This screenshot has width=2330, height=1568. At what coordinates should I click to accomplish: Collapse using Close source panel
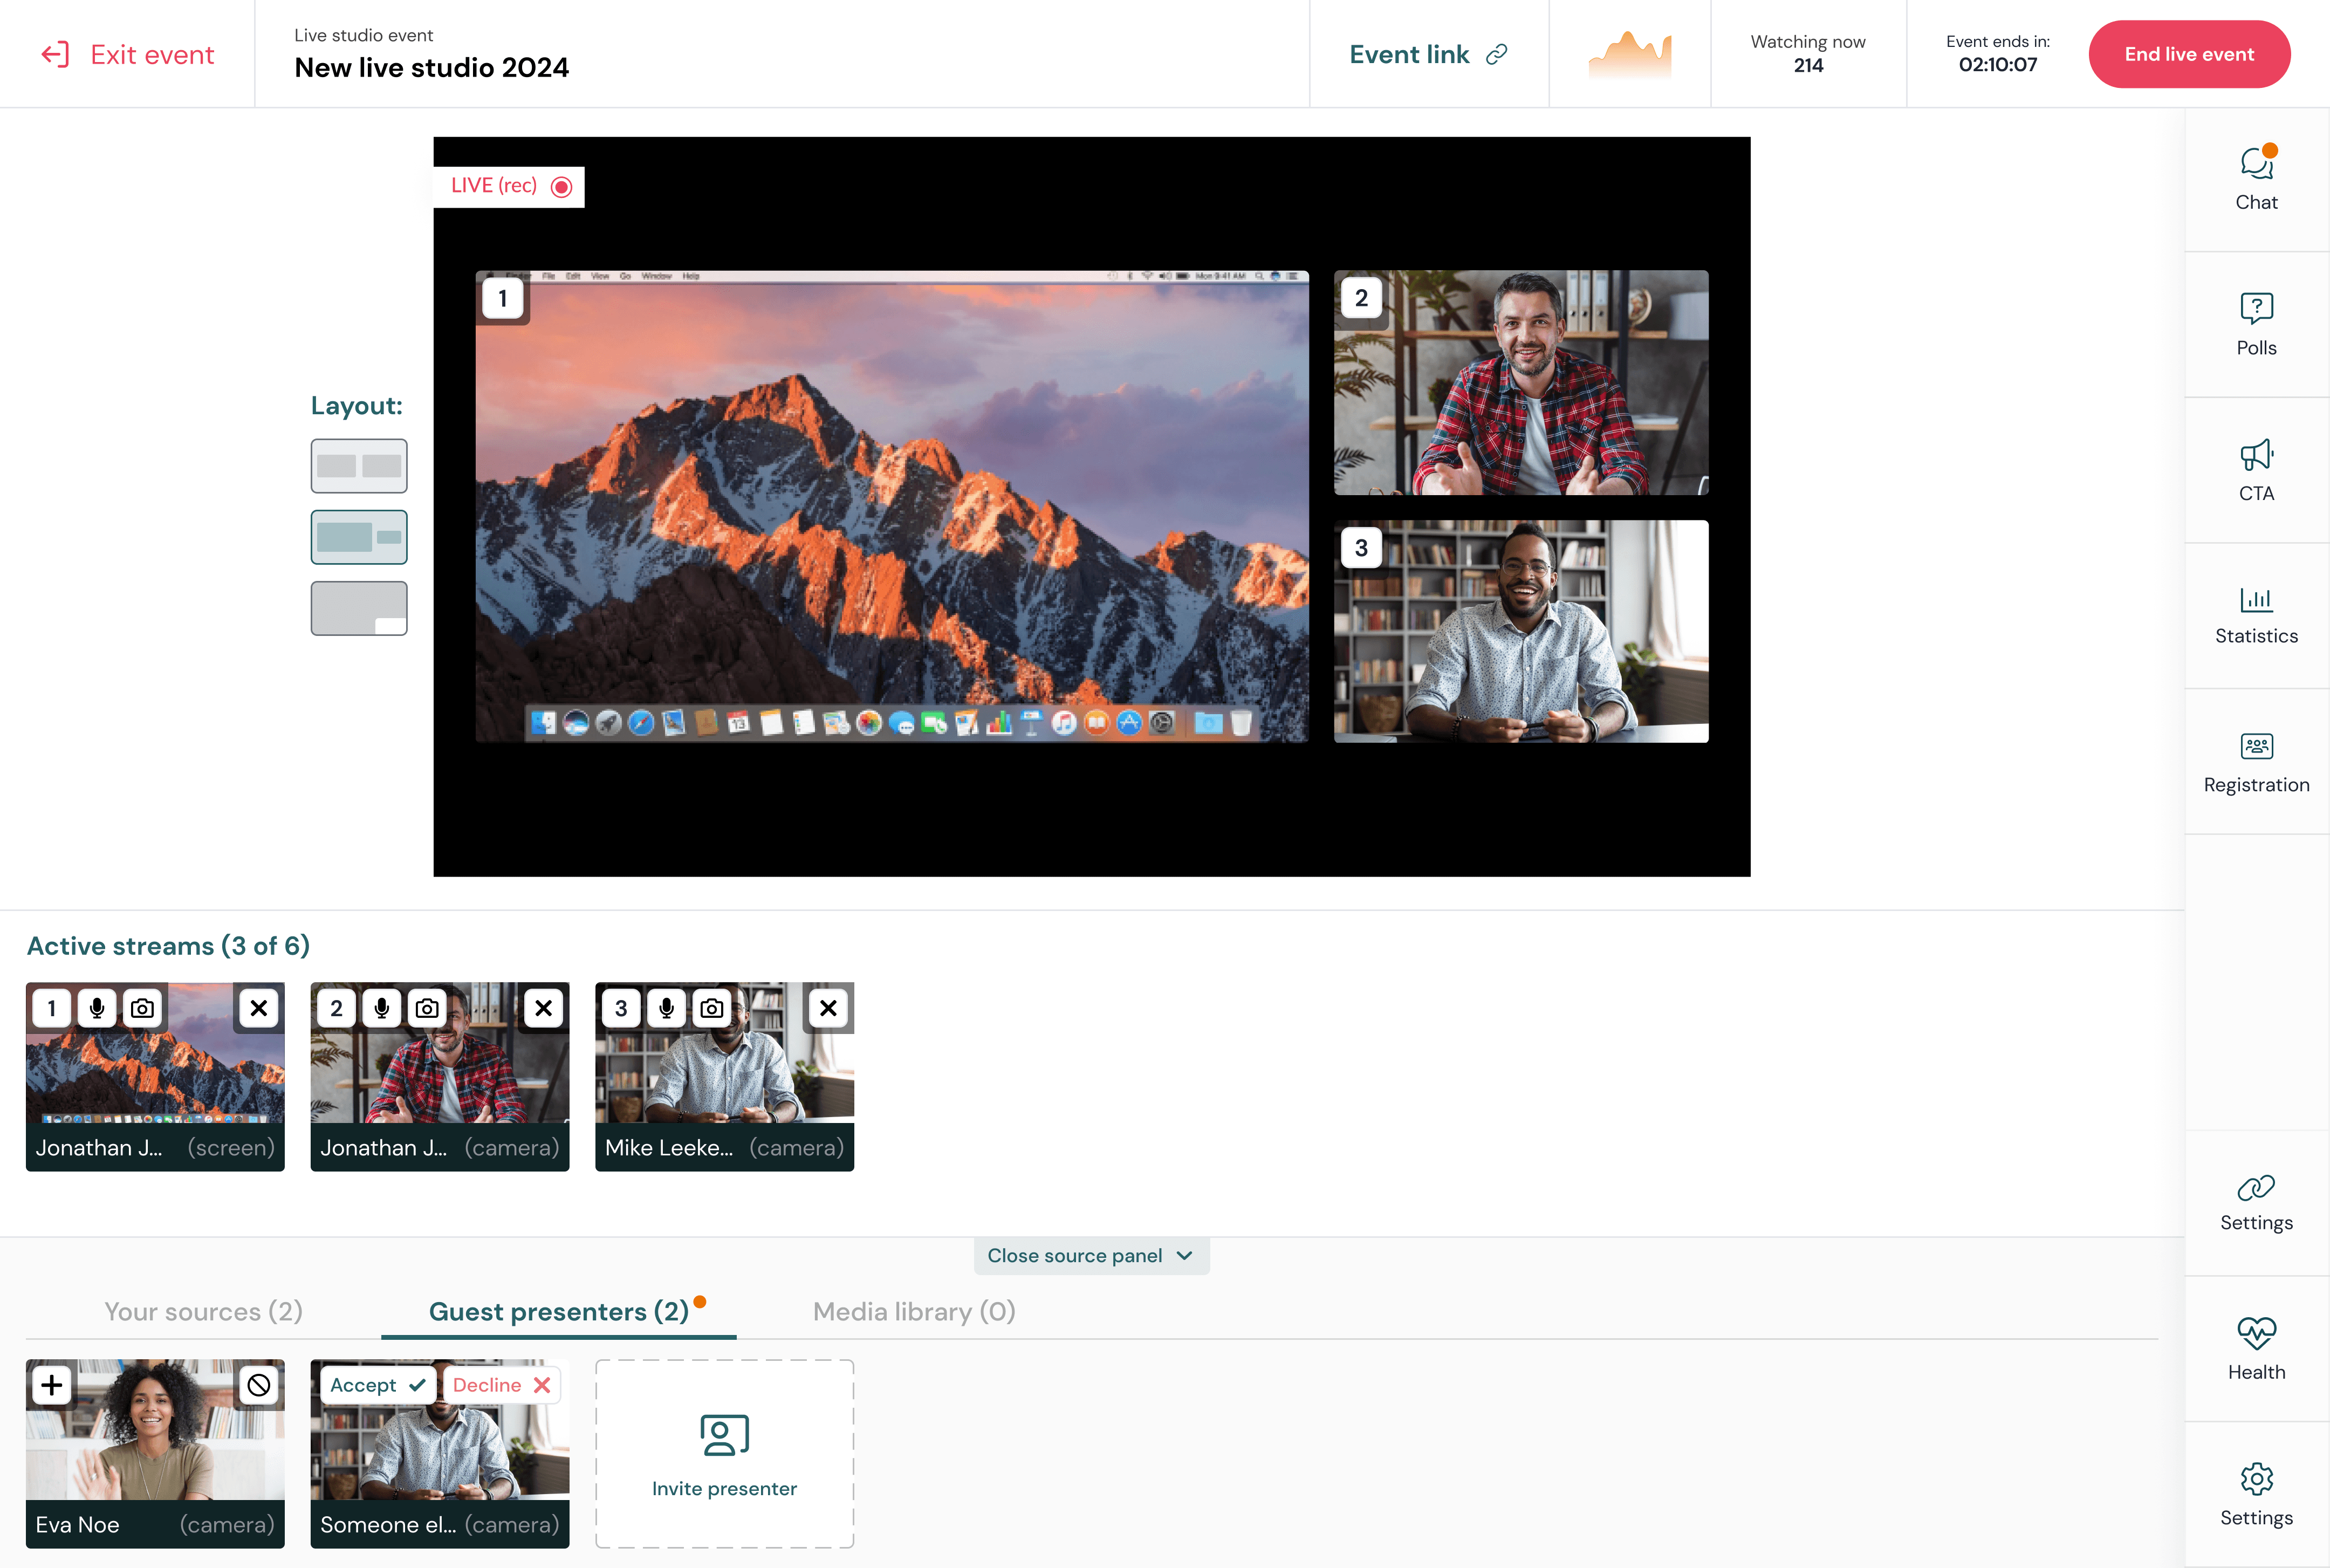point(1091,1256)
